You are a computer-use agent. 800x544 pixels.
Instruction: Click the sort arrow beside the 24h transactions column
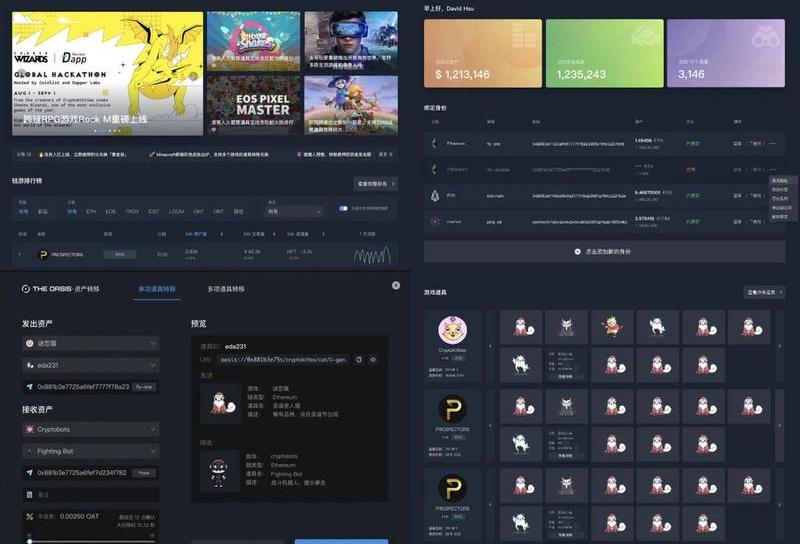[x=274, y=234]
